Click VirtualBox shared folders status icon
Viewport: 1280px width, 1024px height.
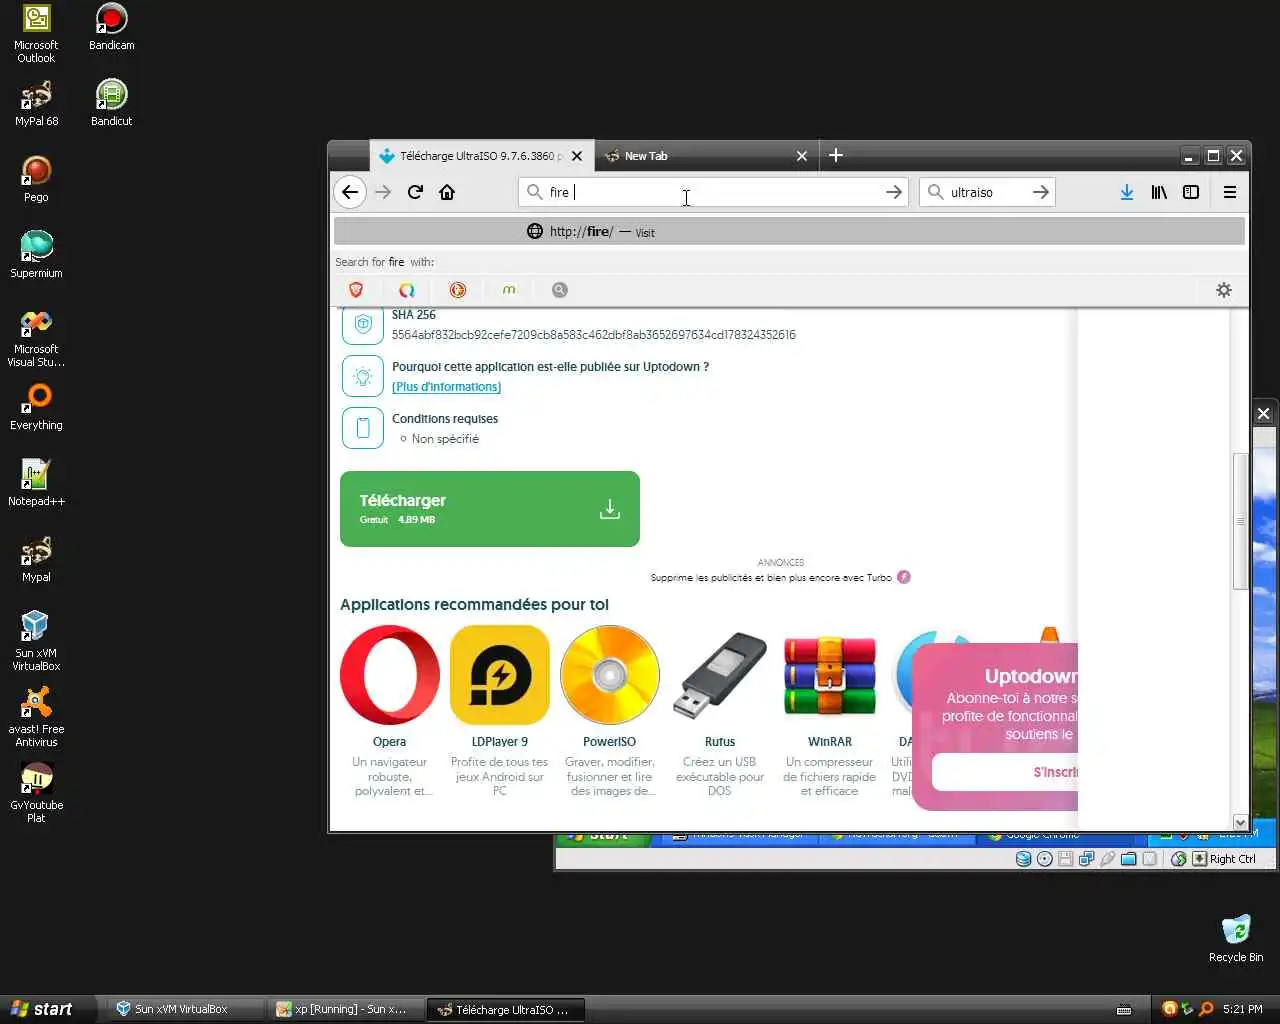1129,859
